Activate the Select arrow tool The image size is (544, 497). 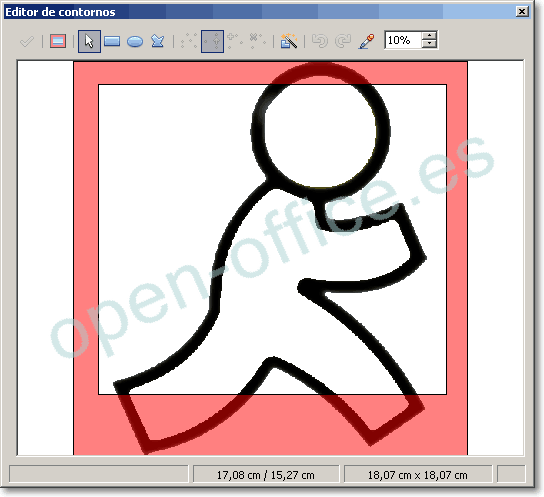[x=89, y=41]
